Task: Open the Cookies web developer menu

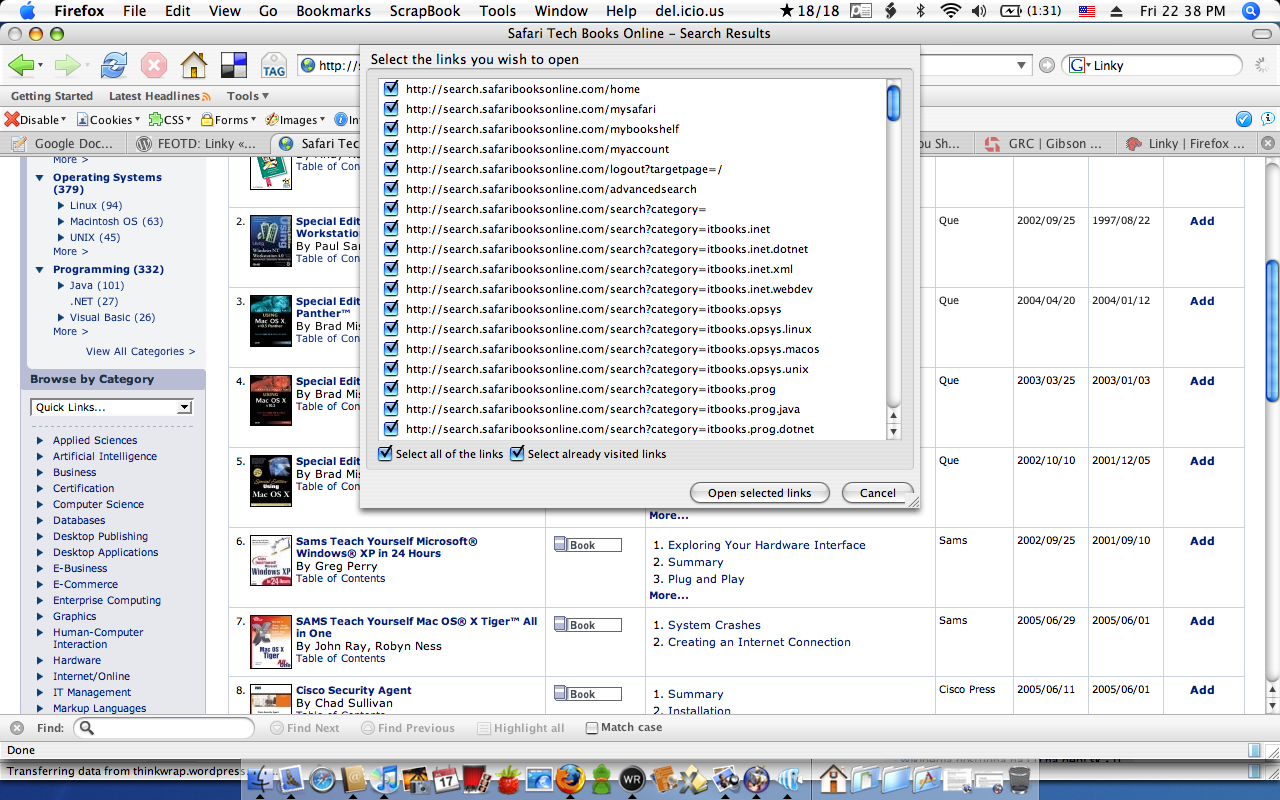Action: 108,119
